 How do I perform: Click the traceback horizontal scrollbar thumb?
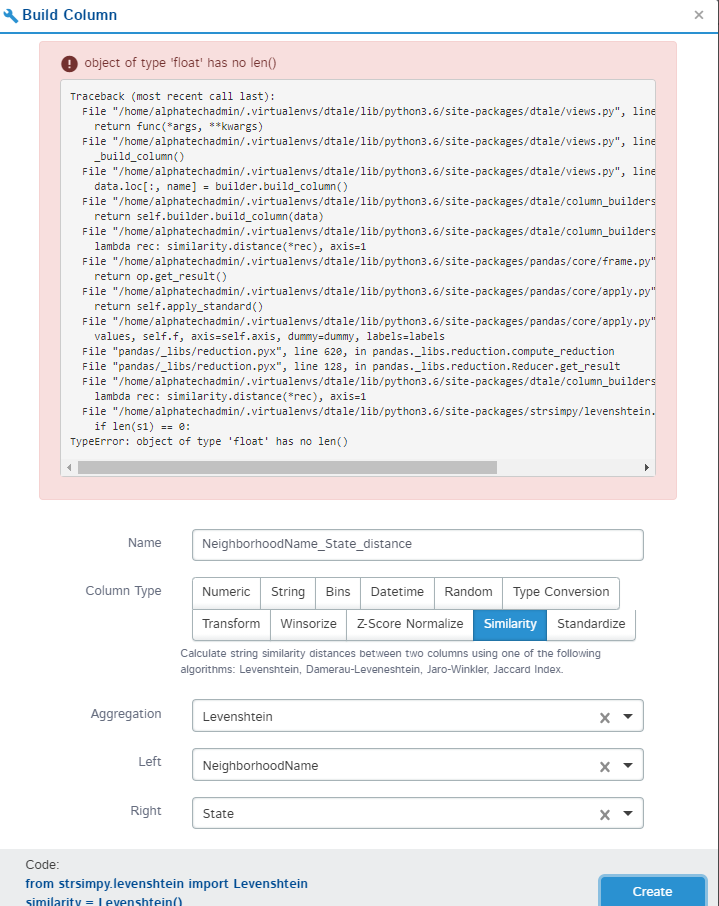[x=287, y=467]
